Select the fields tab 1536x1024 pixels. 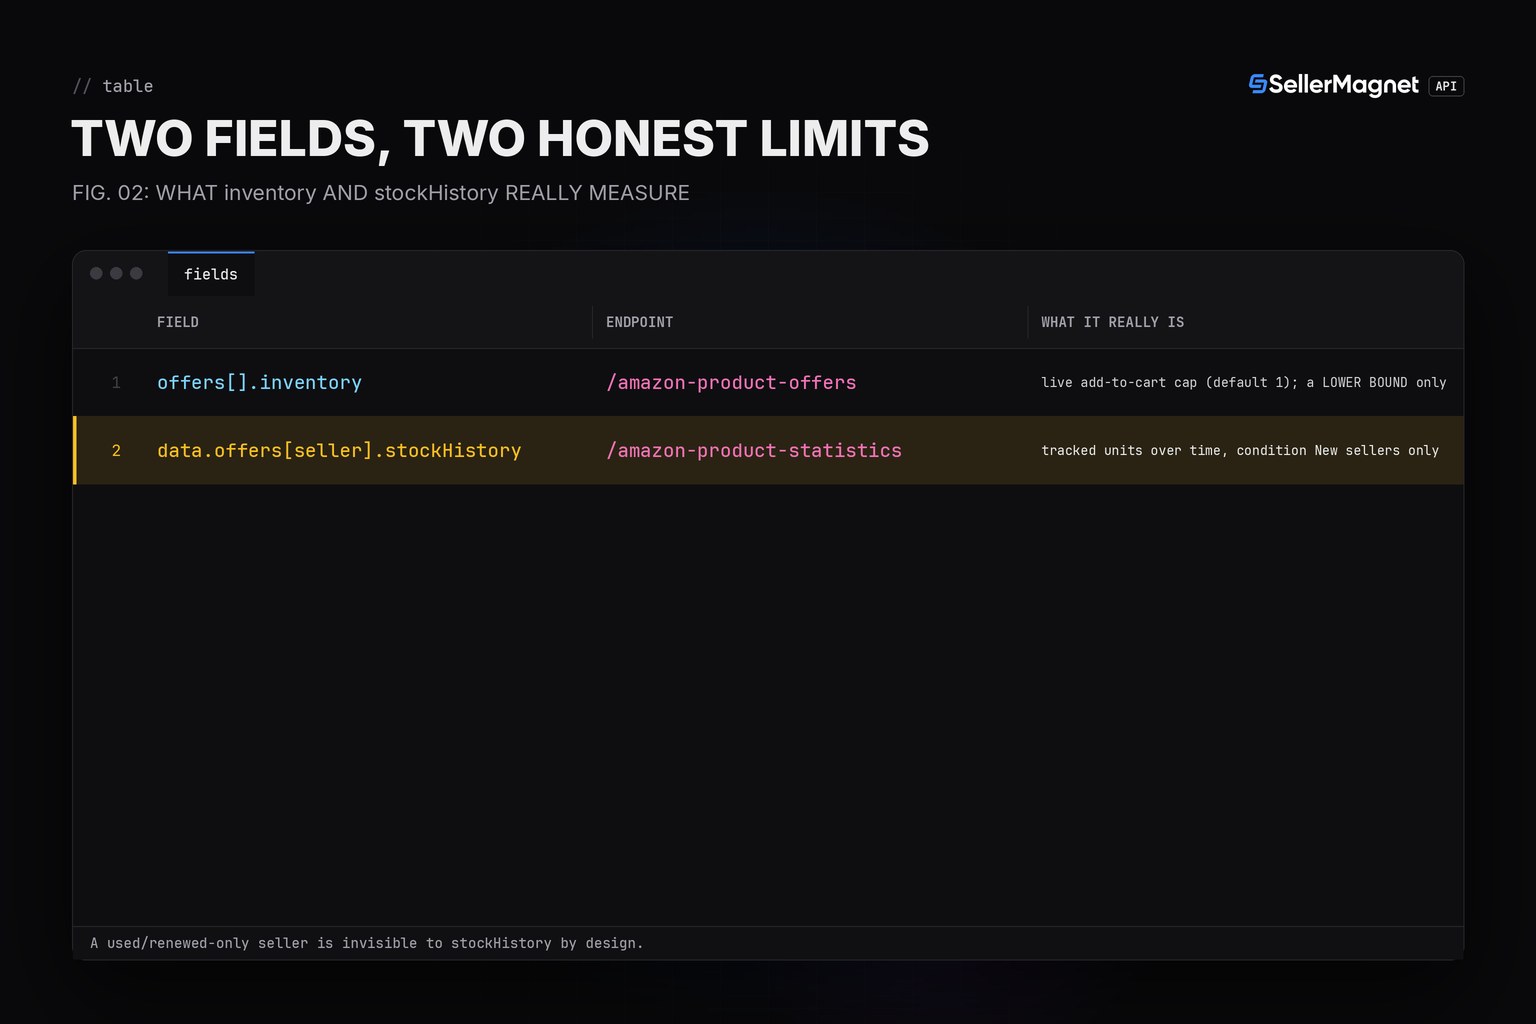[211, 274]
